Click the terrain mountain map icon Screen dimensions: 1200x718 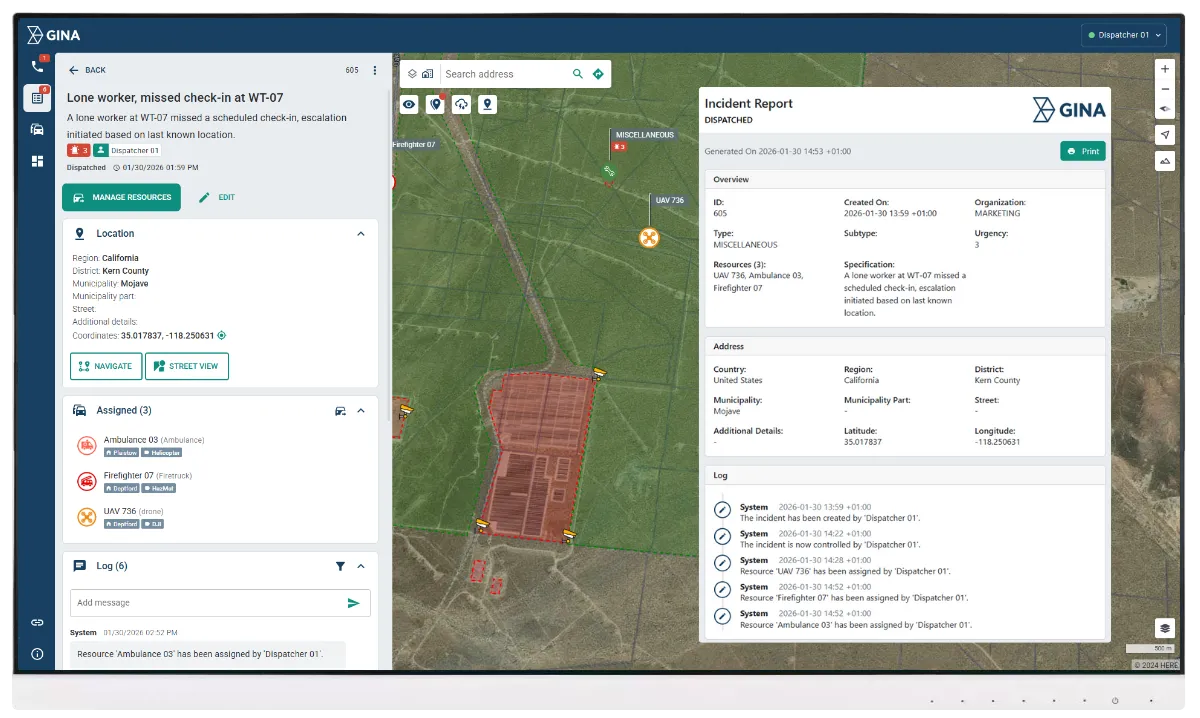1165,160
